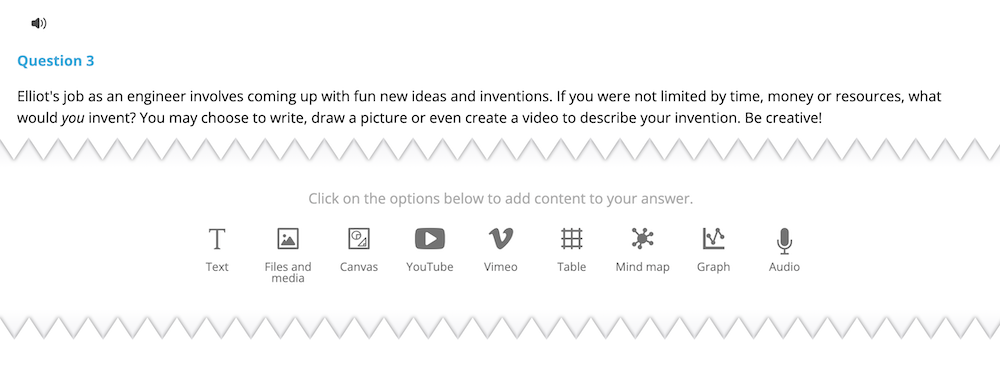Open Files and media picture icon
Viewport: 1000px width, 366px height.
click(x=288, y=239)
